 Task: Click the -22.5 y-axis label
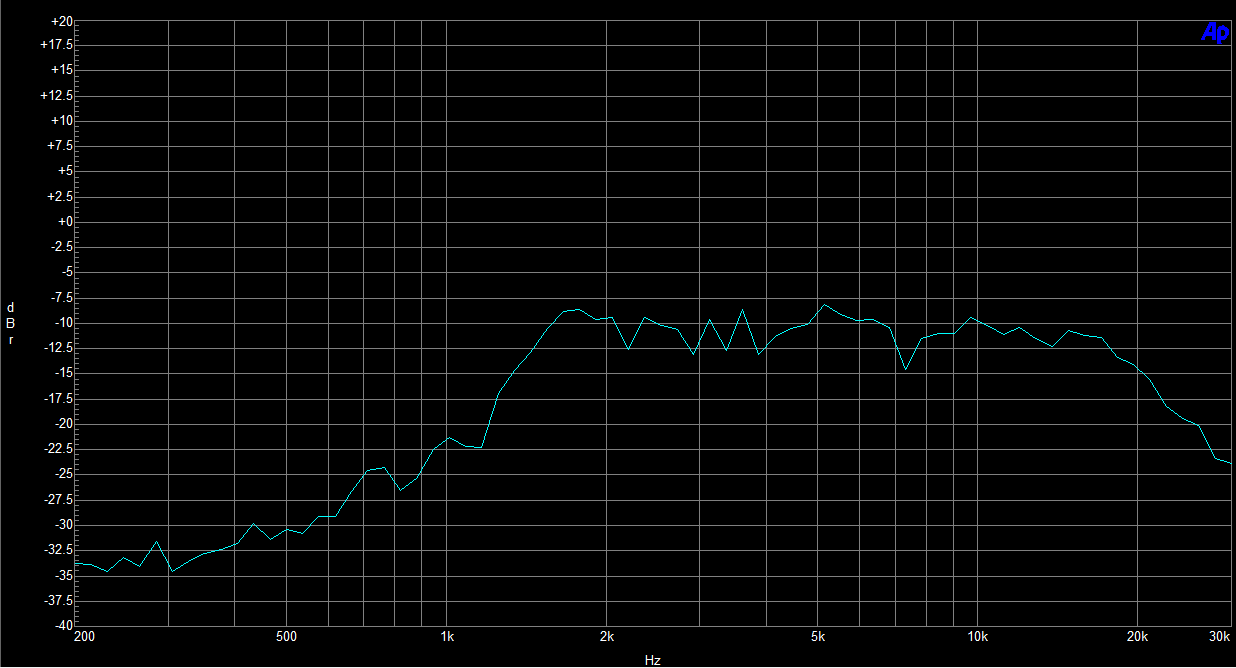coord(57,448)
